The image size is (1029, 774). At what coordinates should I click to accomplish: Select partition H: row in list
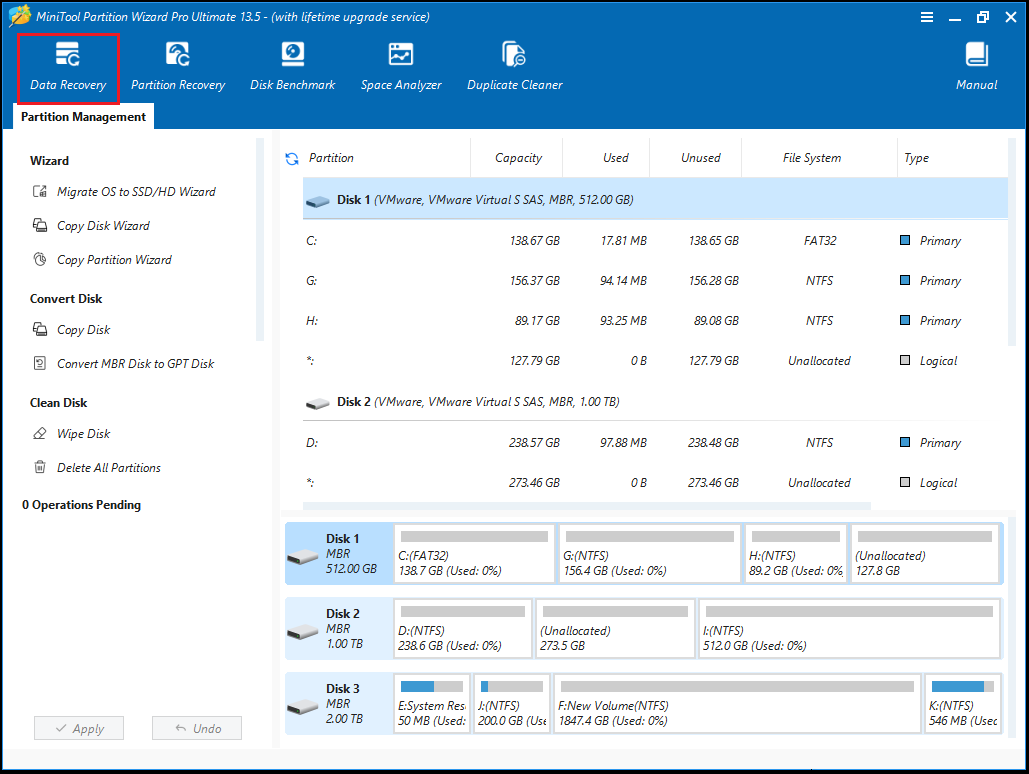click(x=655, y=321)
